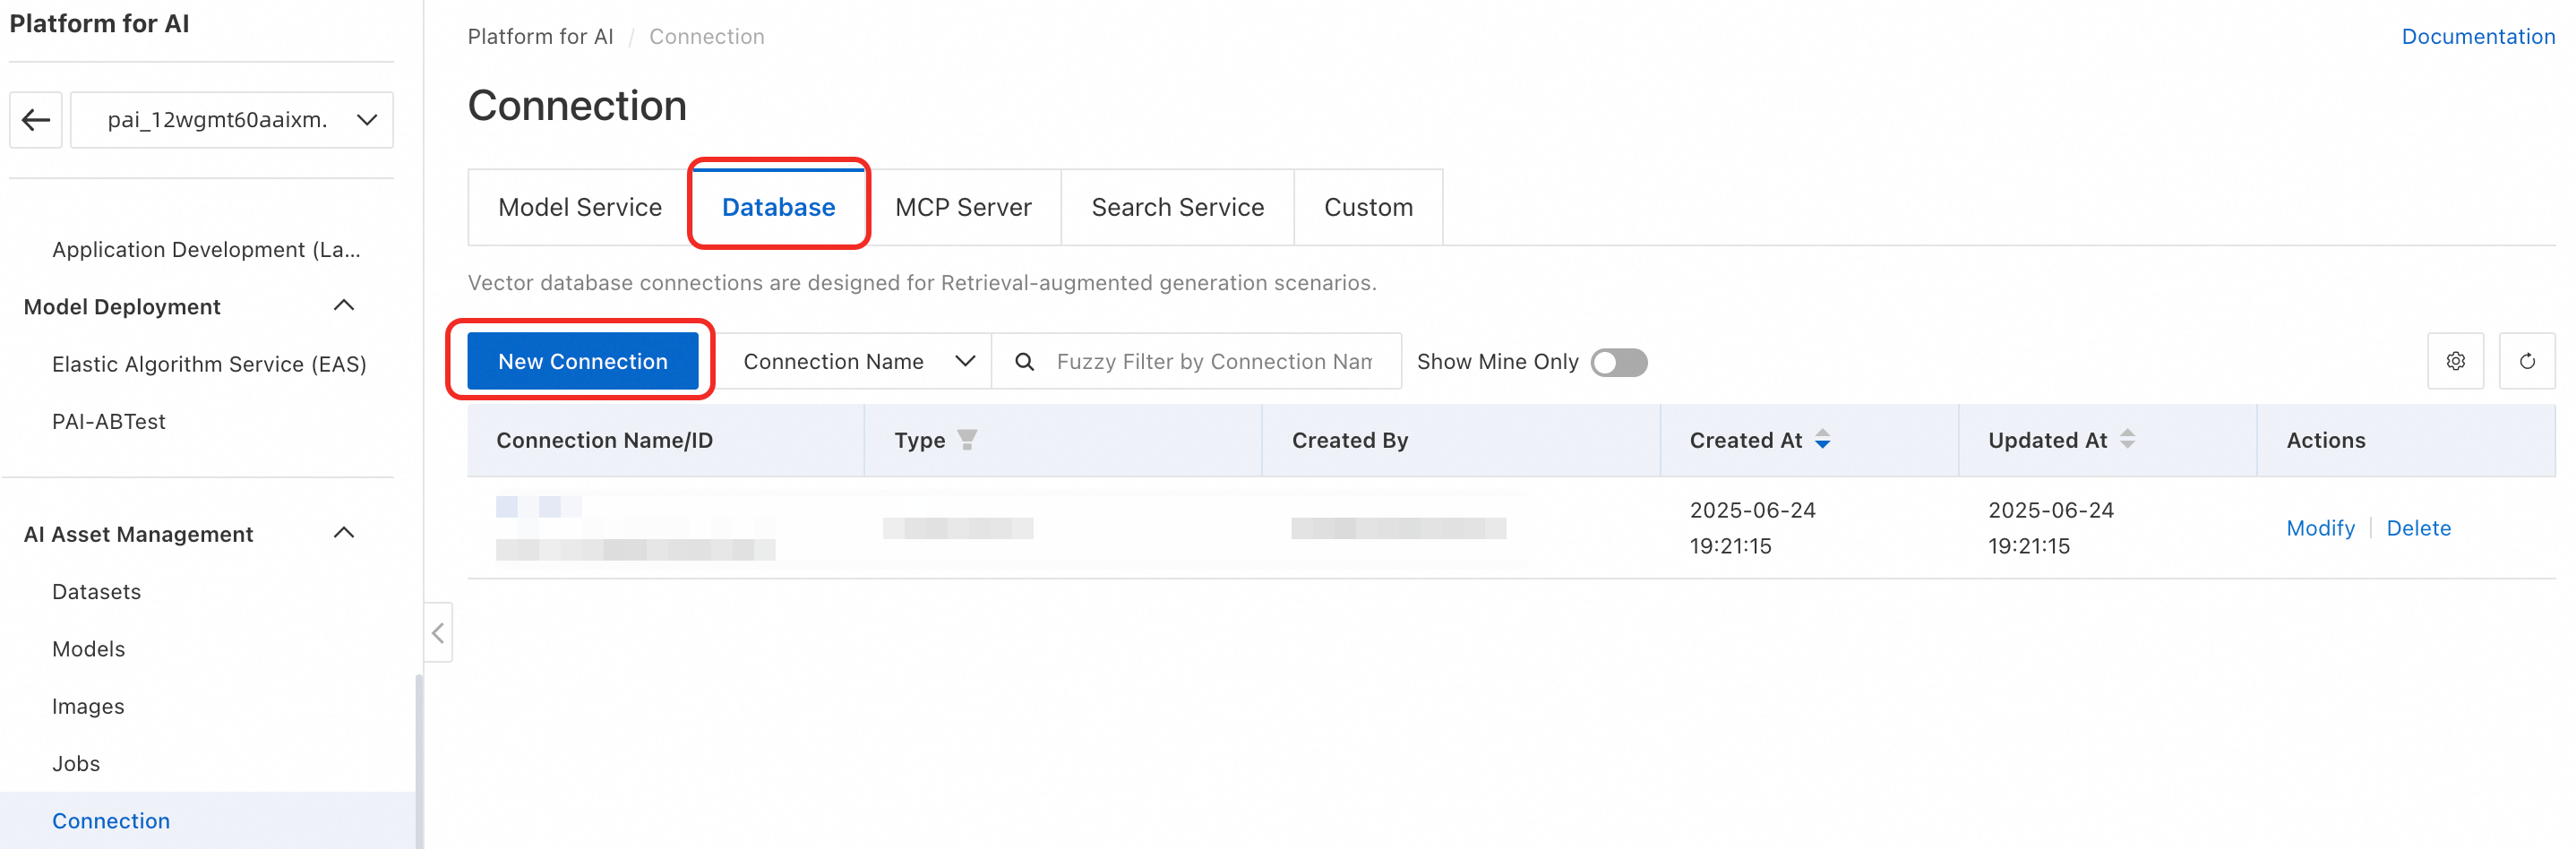
Task: Click the fuzzy filter search field
Action: click(x=1214, y=362)
